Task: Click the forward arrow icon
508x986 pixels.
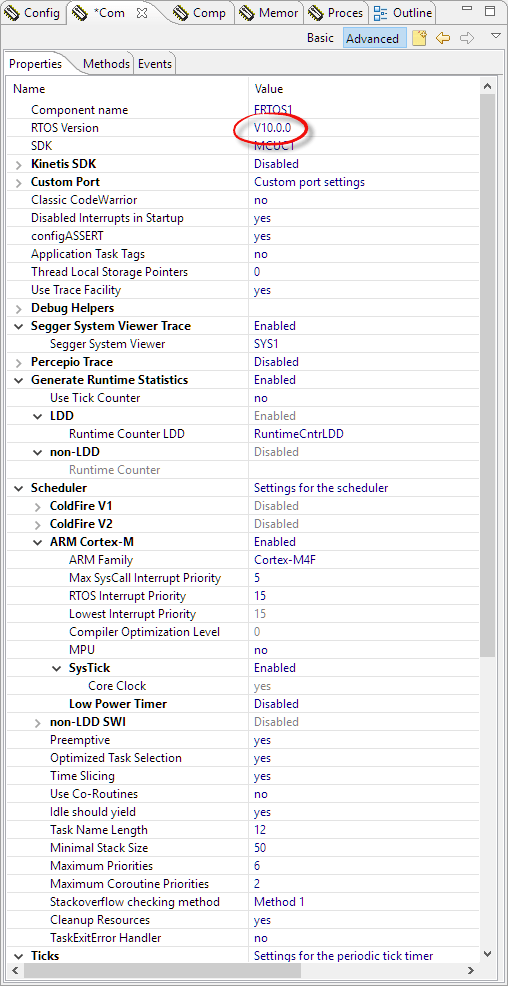Action: pyautogui.click(x=466, y=38)
